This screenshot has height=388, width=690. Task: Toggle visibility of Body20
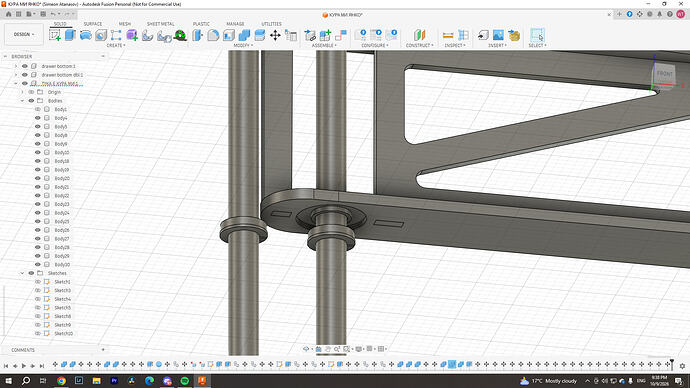[x=38, y=178]
